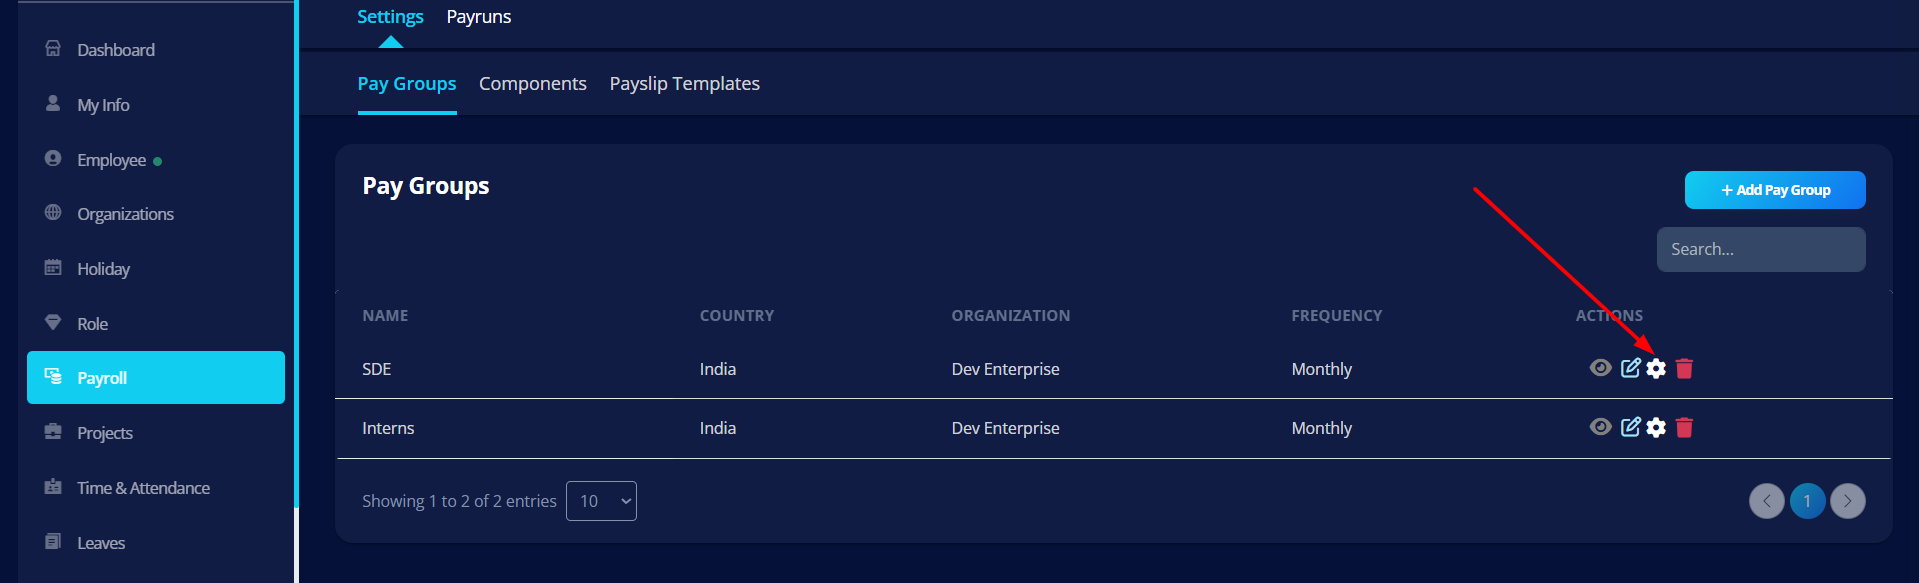
Task: Click the My Info person icon
Action: pyautogui.click(x=53, y=103)
